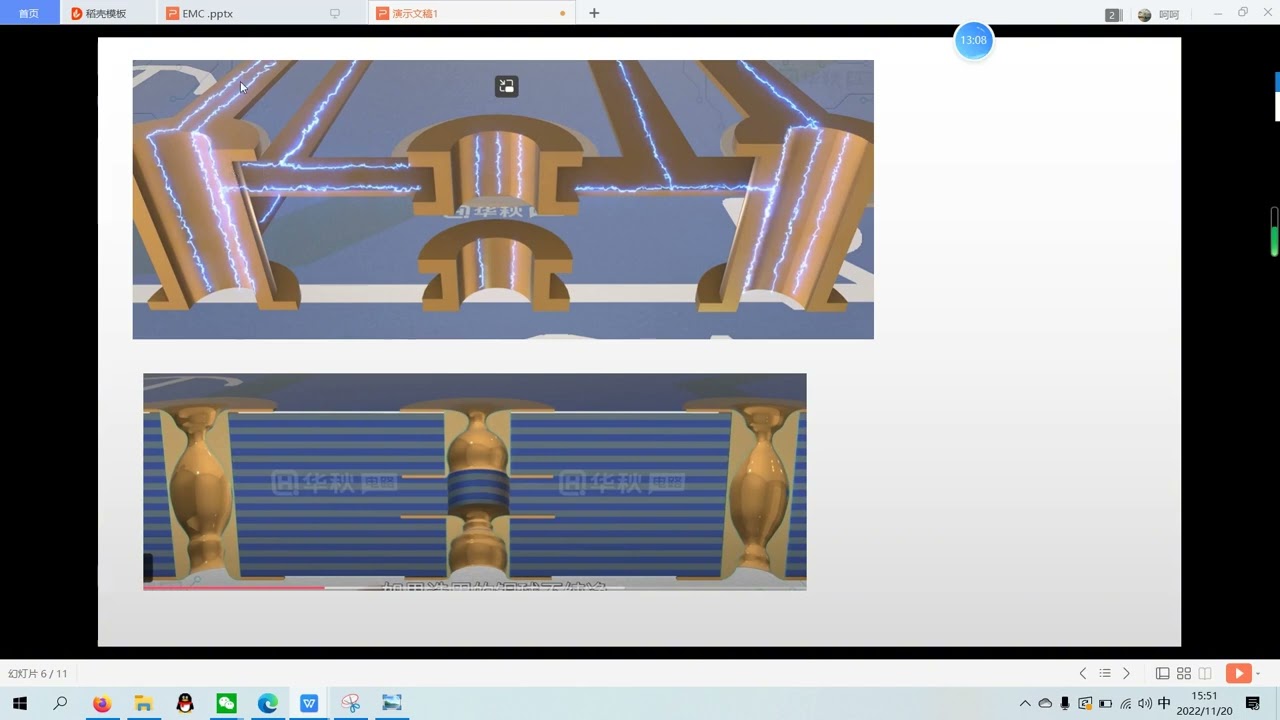
Task: Open the volume control in tray
Action: pyautogui.click(x=1145, y=704)
